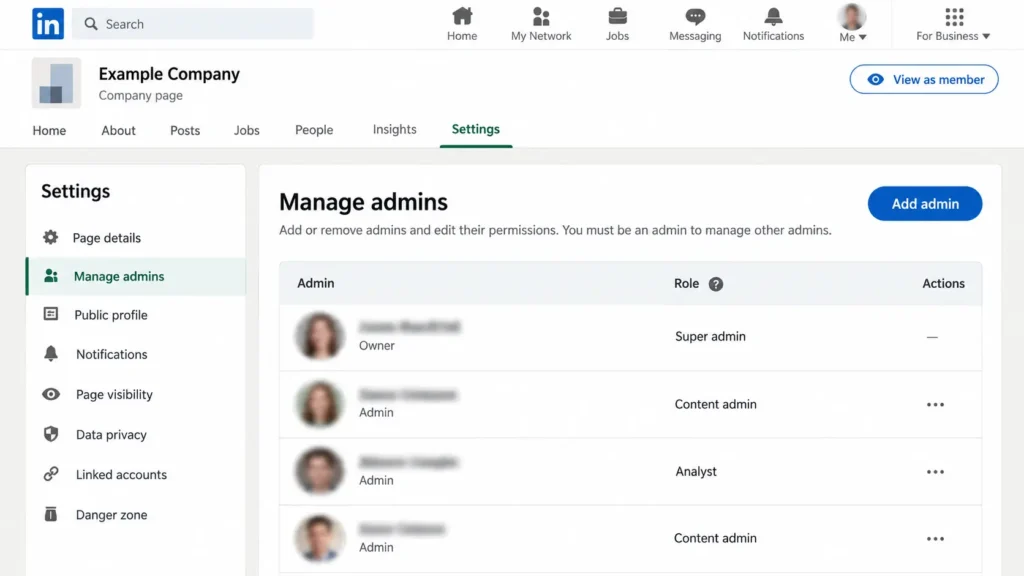Click the "Admin" column header
The width and height of the screenshot is (1024, 576).
click(x=315, y=283)
